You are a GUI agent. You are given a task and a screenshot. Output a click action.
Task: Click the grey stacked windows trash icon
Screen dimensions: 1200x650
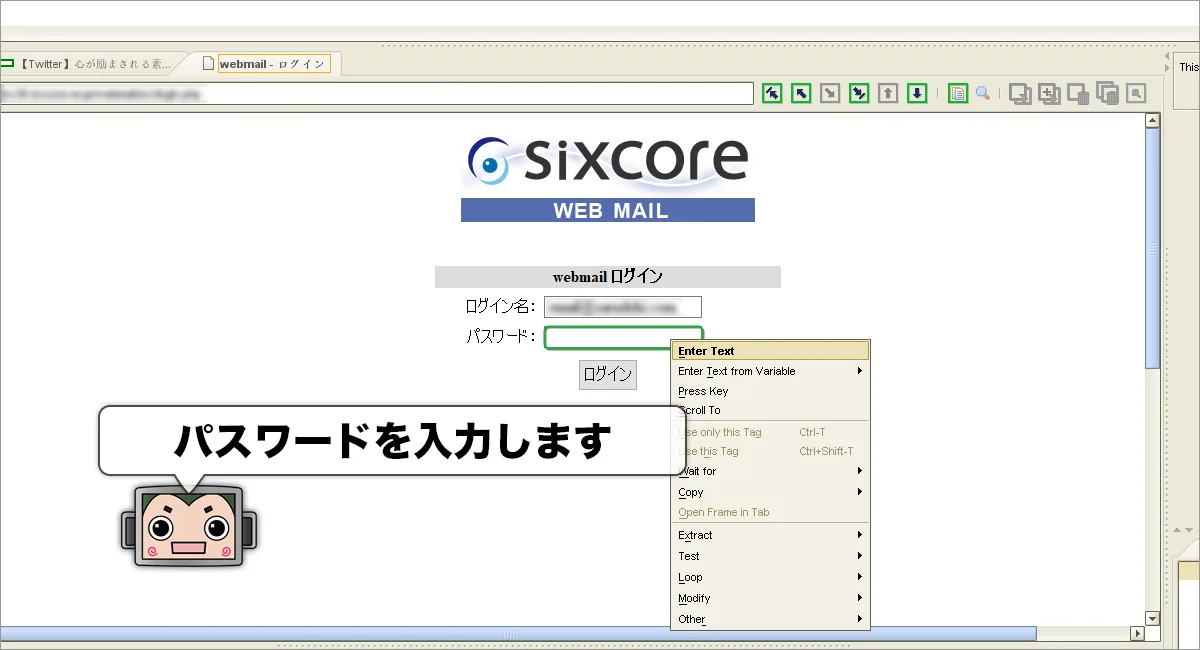[1107, 94]
